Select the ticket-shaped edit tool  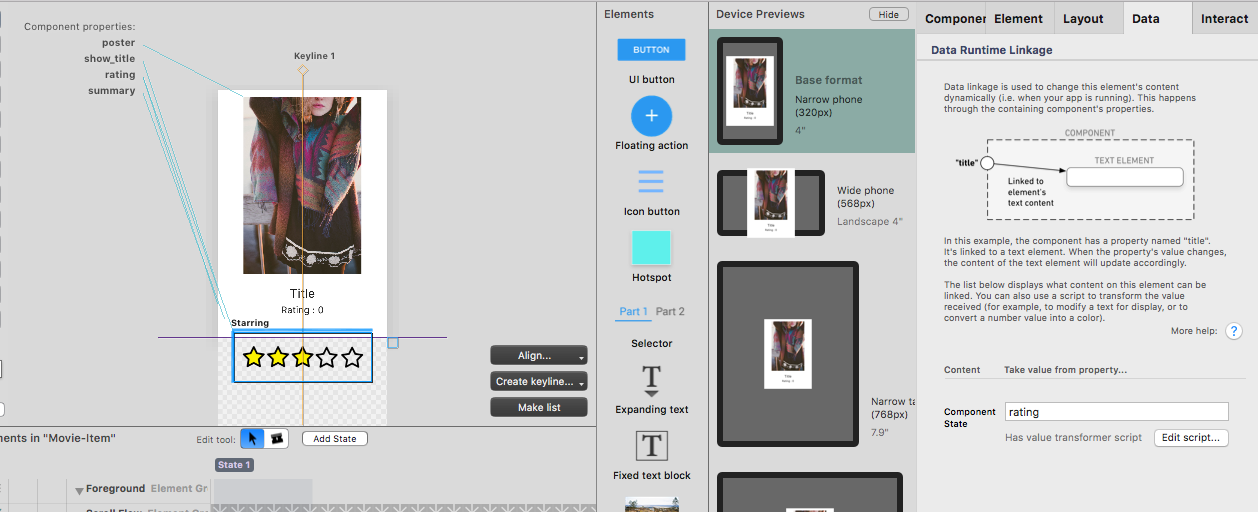[277, 438]
